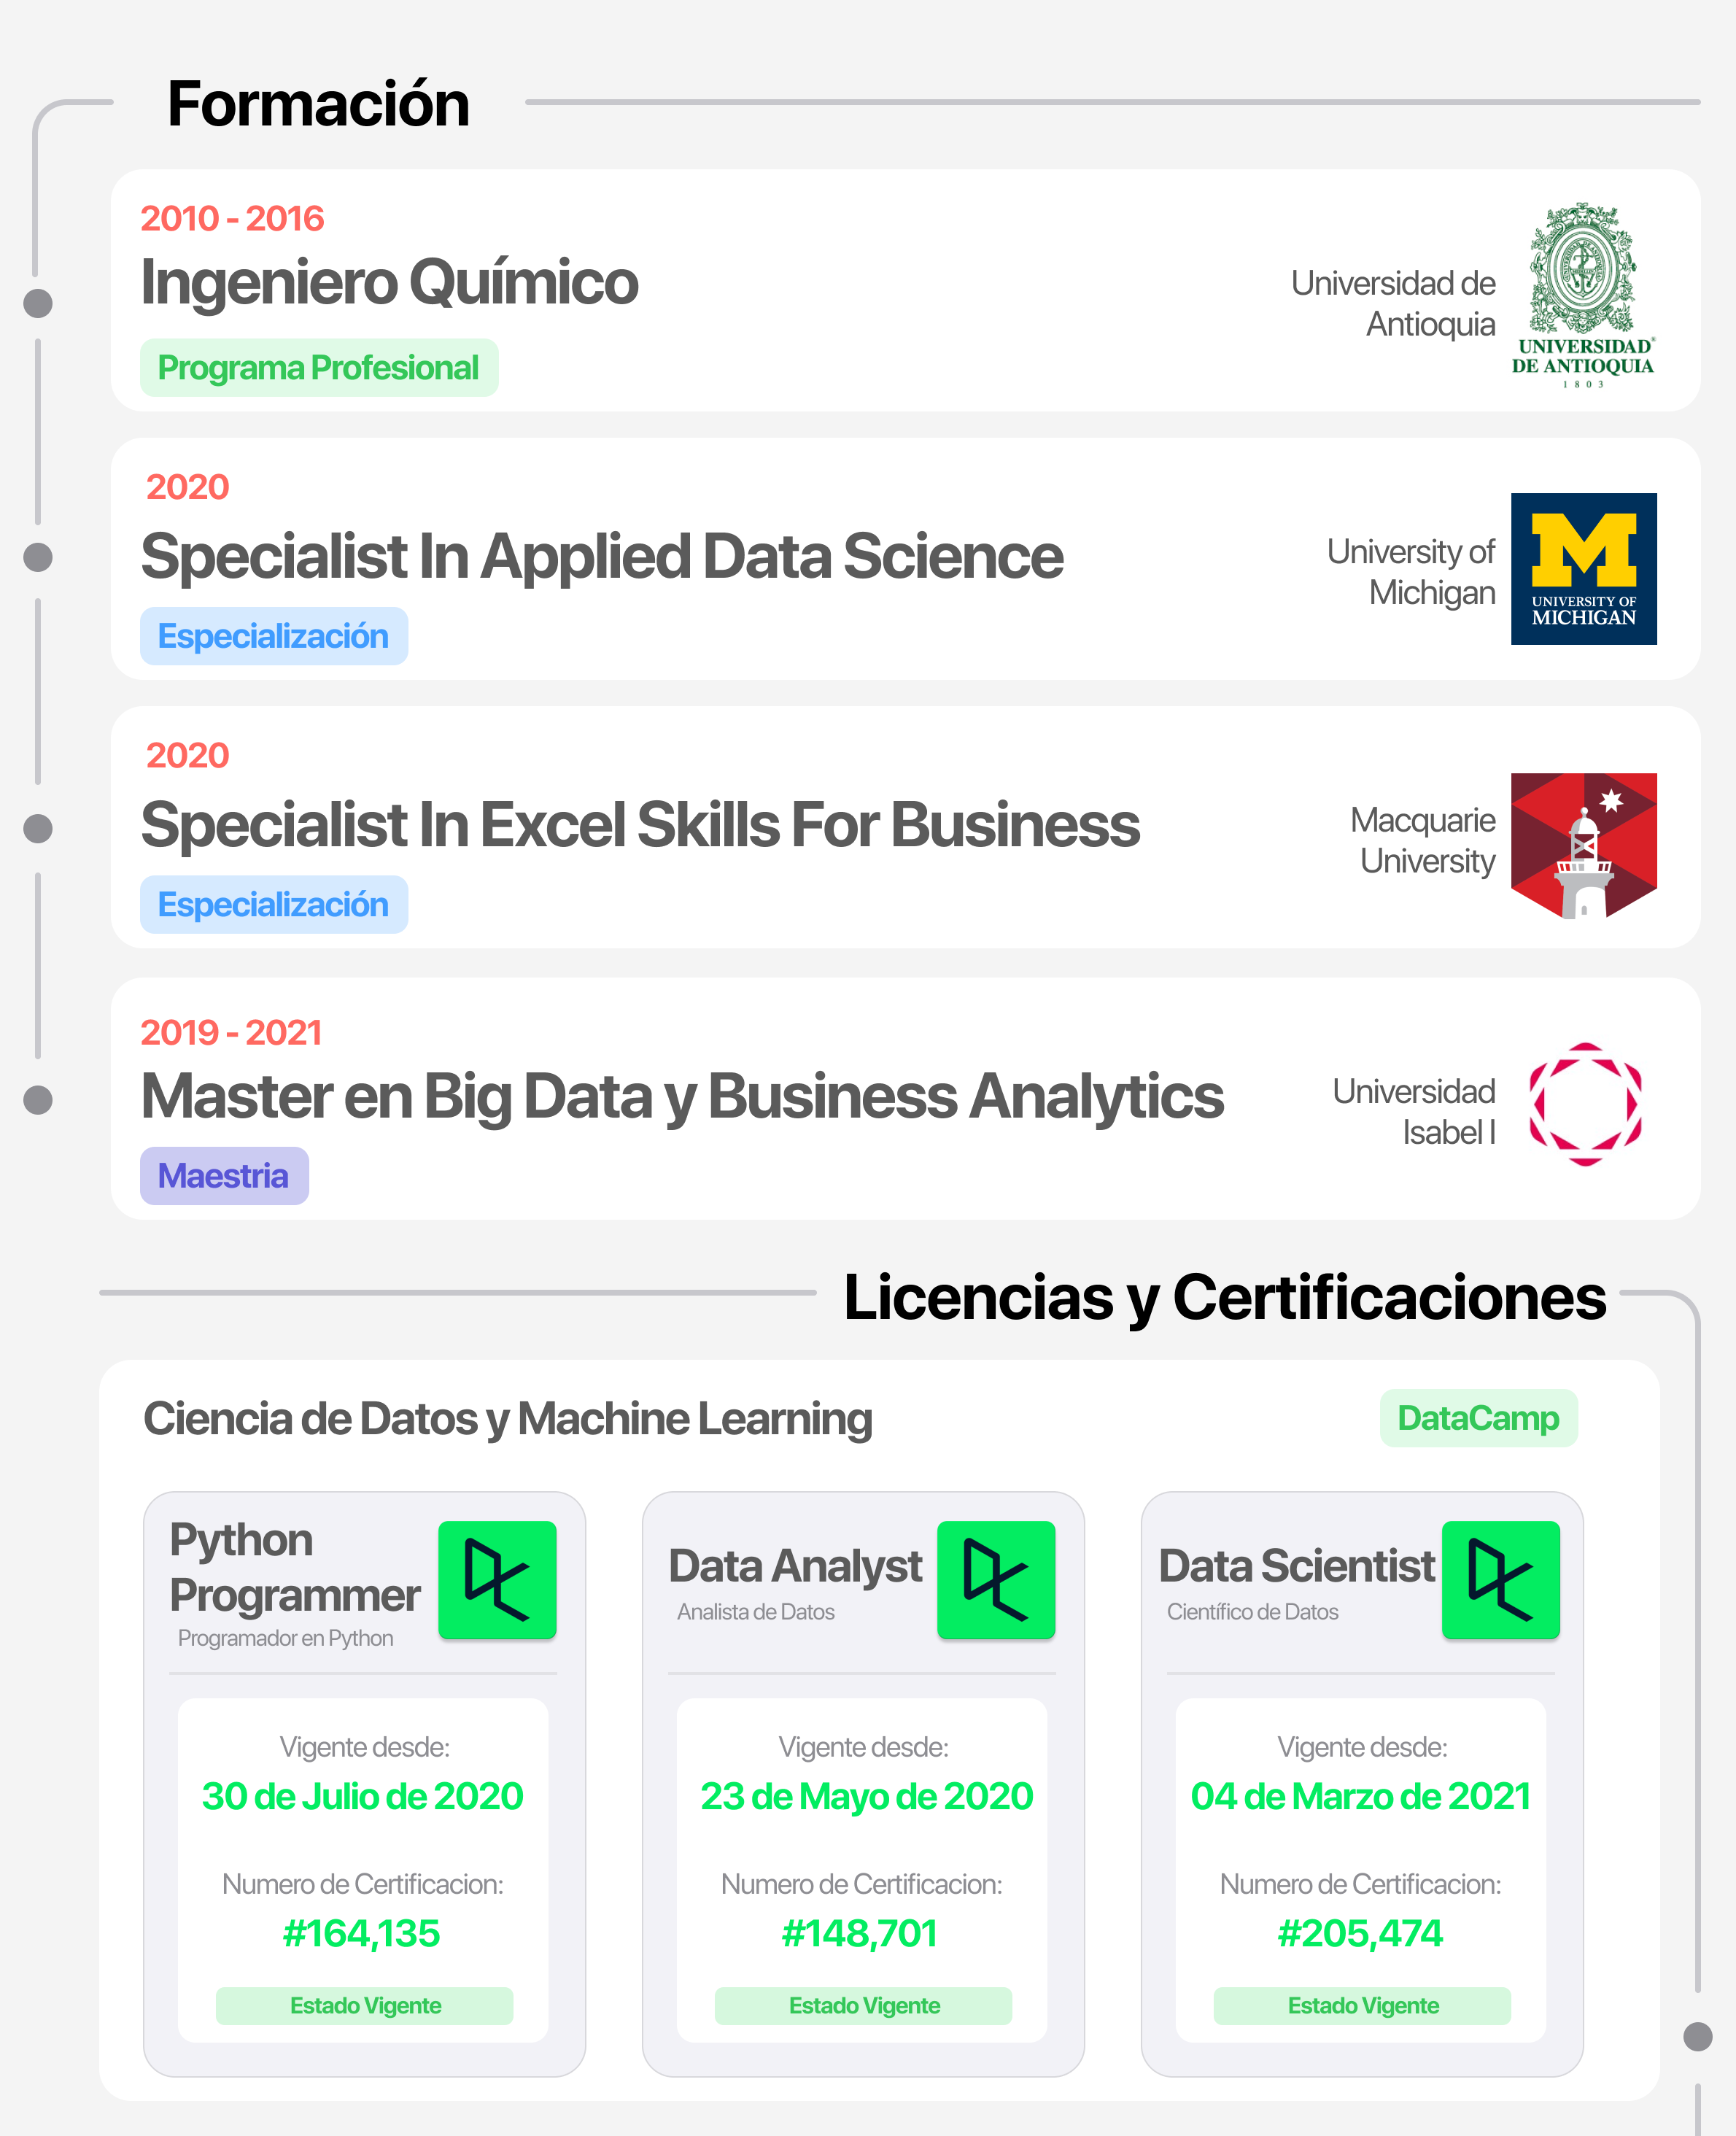Click the Maestria purple tag

tap(224, 1176)
